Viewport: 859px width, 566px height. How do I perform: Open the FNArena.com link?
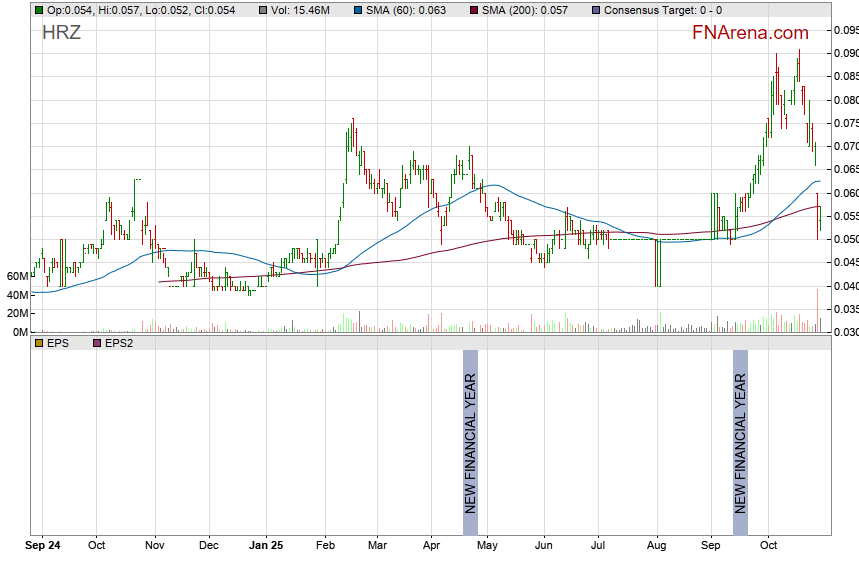coord(750,33)
